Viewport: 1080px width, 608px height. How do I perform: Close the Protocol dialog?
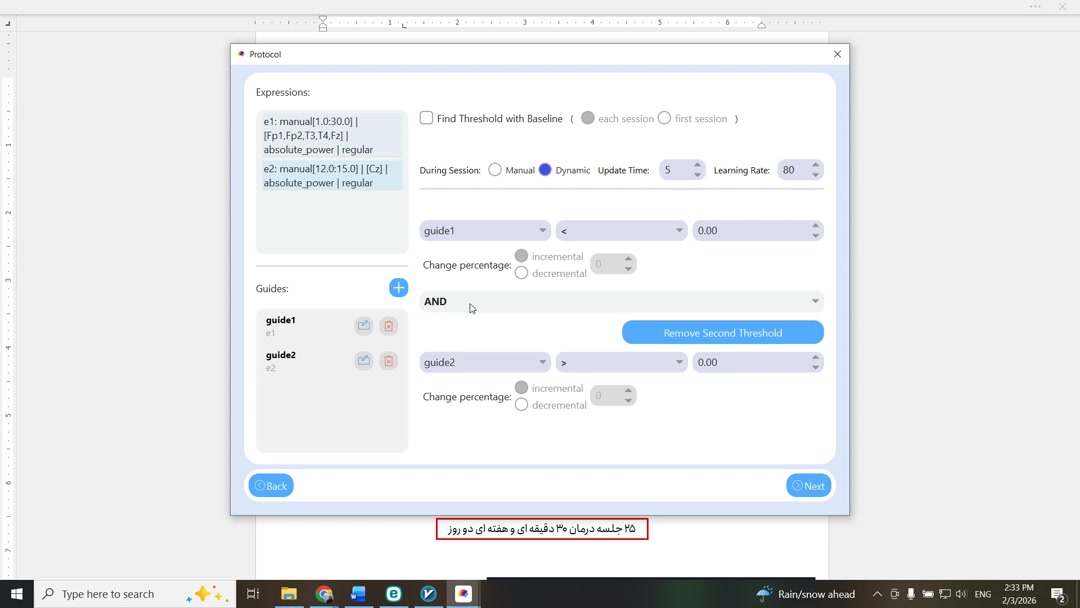click(838, 54)
